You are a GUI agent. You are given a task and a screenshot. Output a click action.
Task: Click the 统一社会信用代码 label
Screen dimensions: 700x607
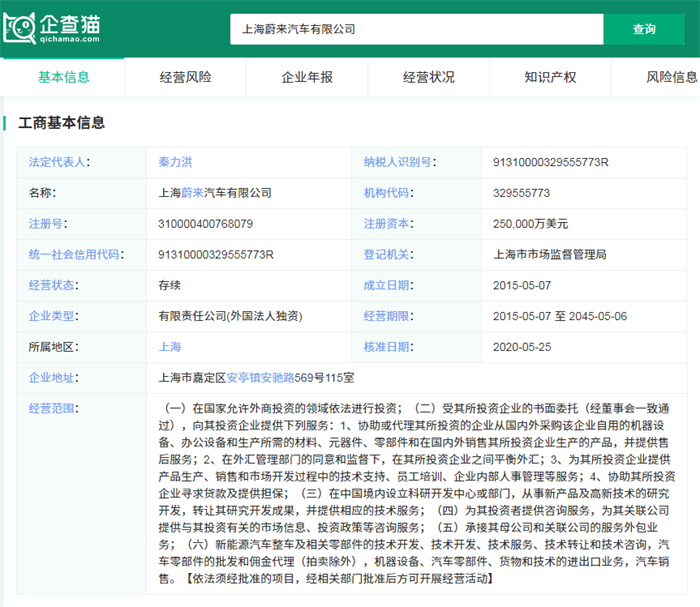[x=76, y=254]
